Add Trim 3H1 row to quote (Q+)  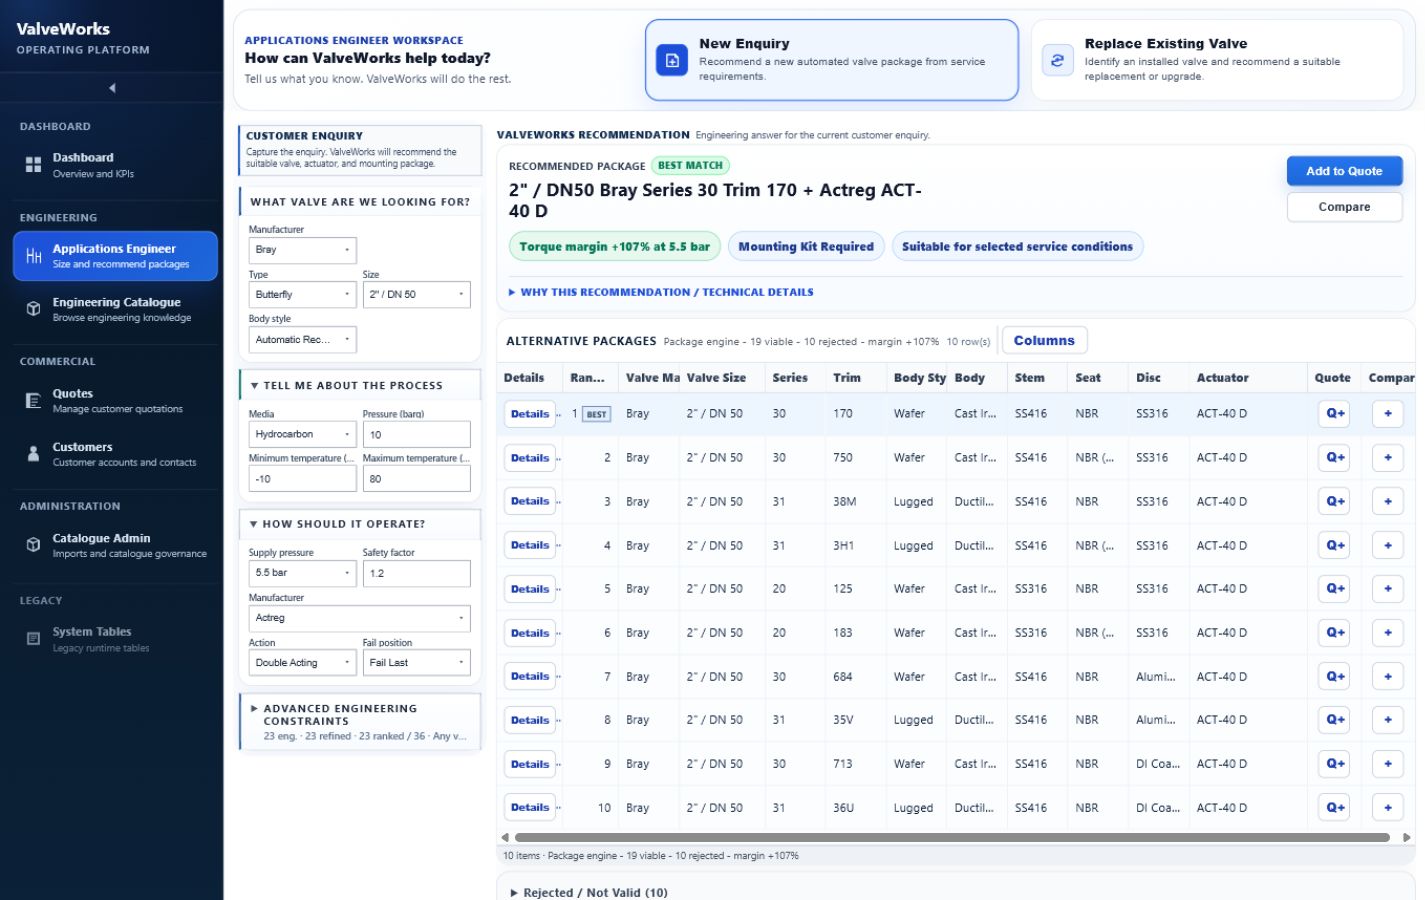(x=1335, y=545)
